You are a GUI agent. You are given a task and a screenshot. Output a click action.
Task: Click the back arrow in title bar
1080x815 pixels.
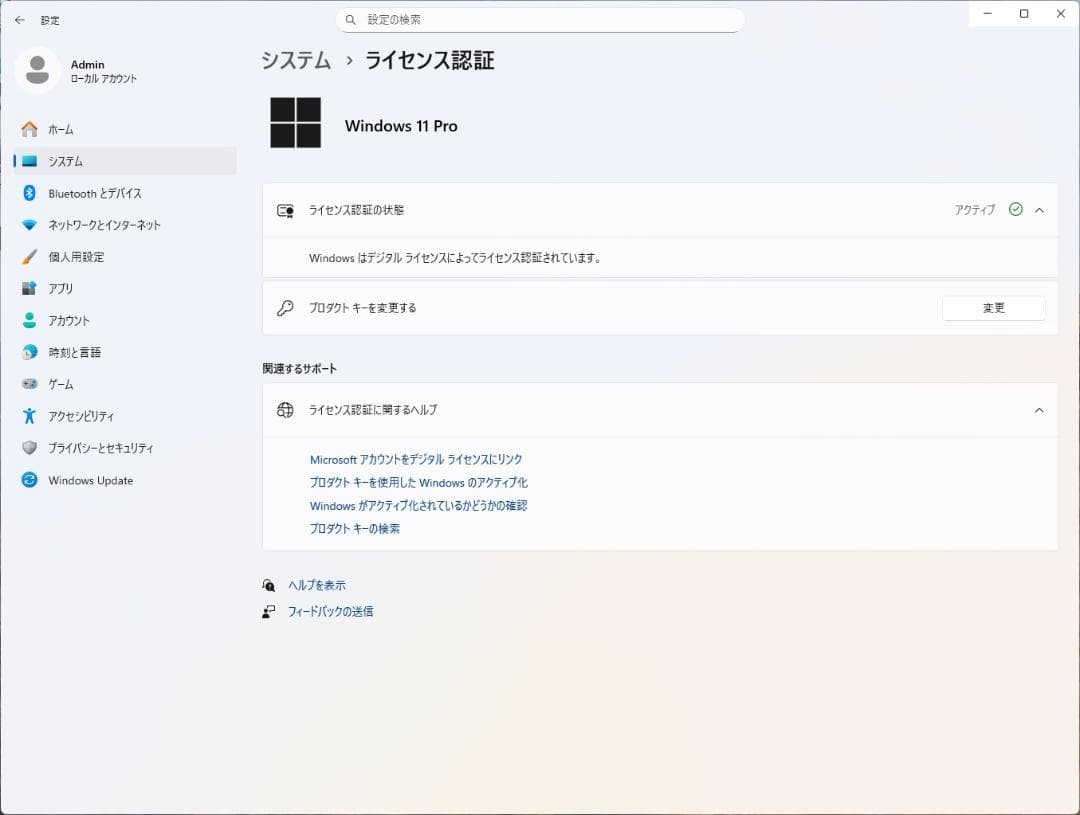click(x=19, y=20)
